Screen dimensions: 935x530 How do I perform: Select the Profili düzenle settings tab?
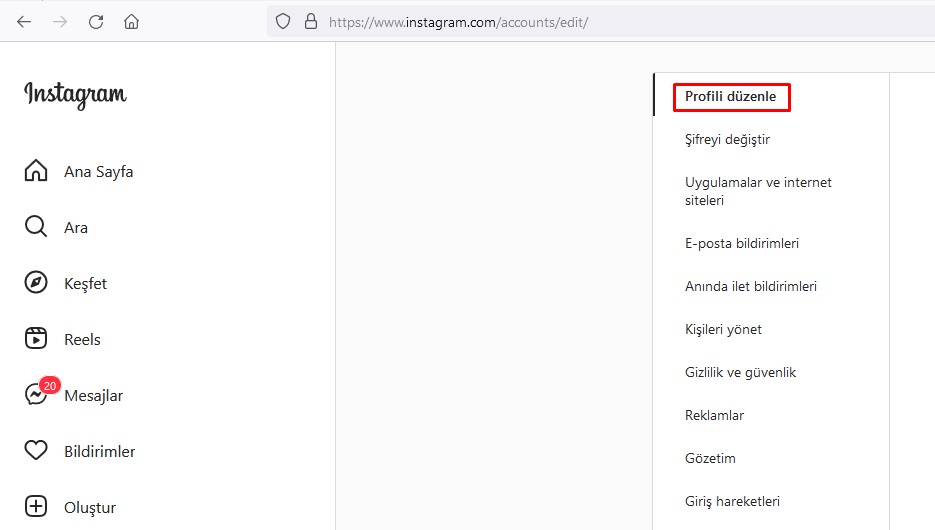[x=731, y=97]
